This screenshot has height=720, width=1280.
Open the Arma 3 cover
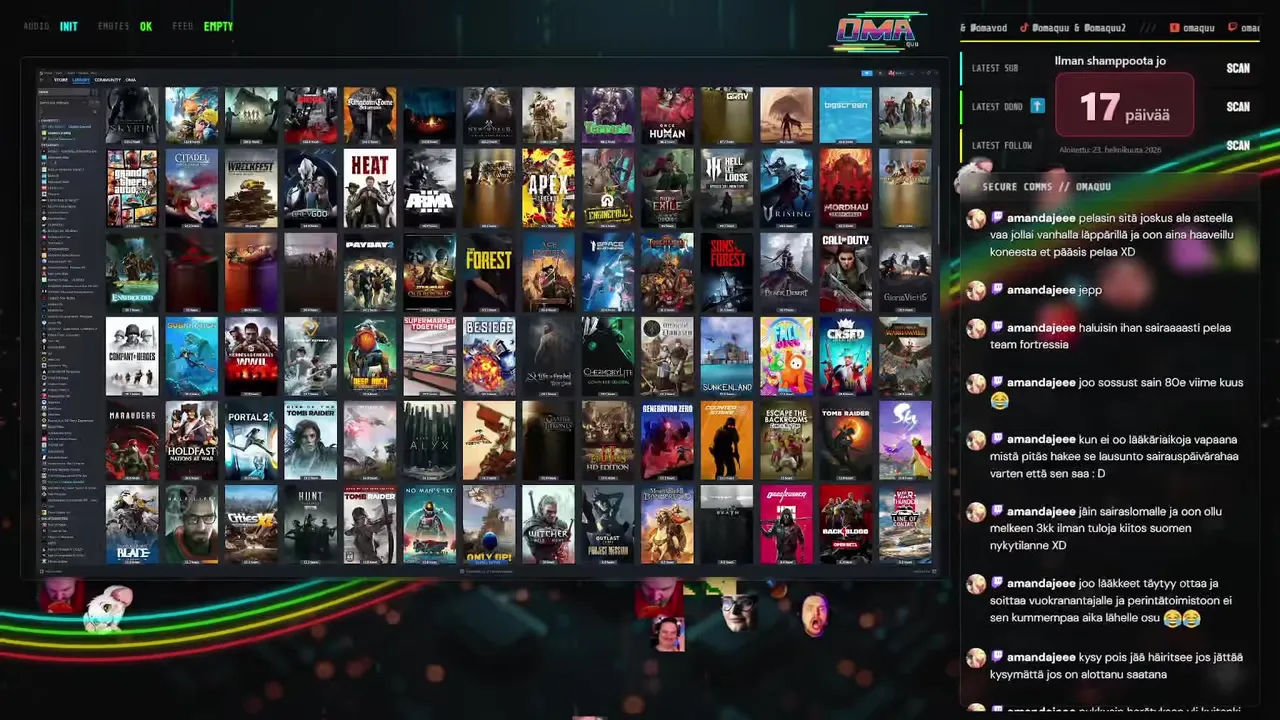429,188
